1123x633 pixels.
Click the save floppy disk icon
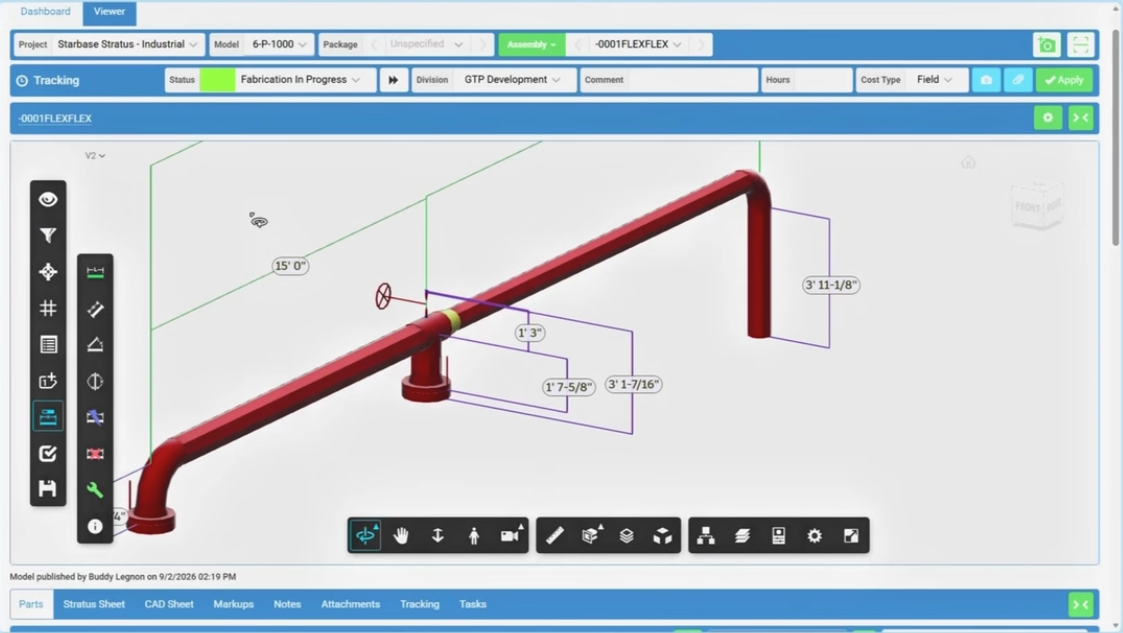point(48,489)
